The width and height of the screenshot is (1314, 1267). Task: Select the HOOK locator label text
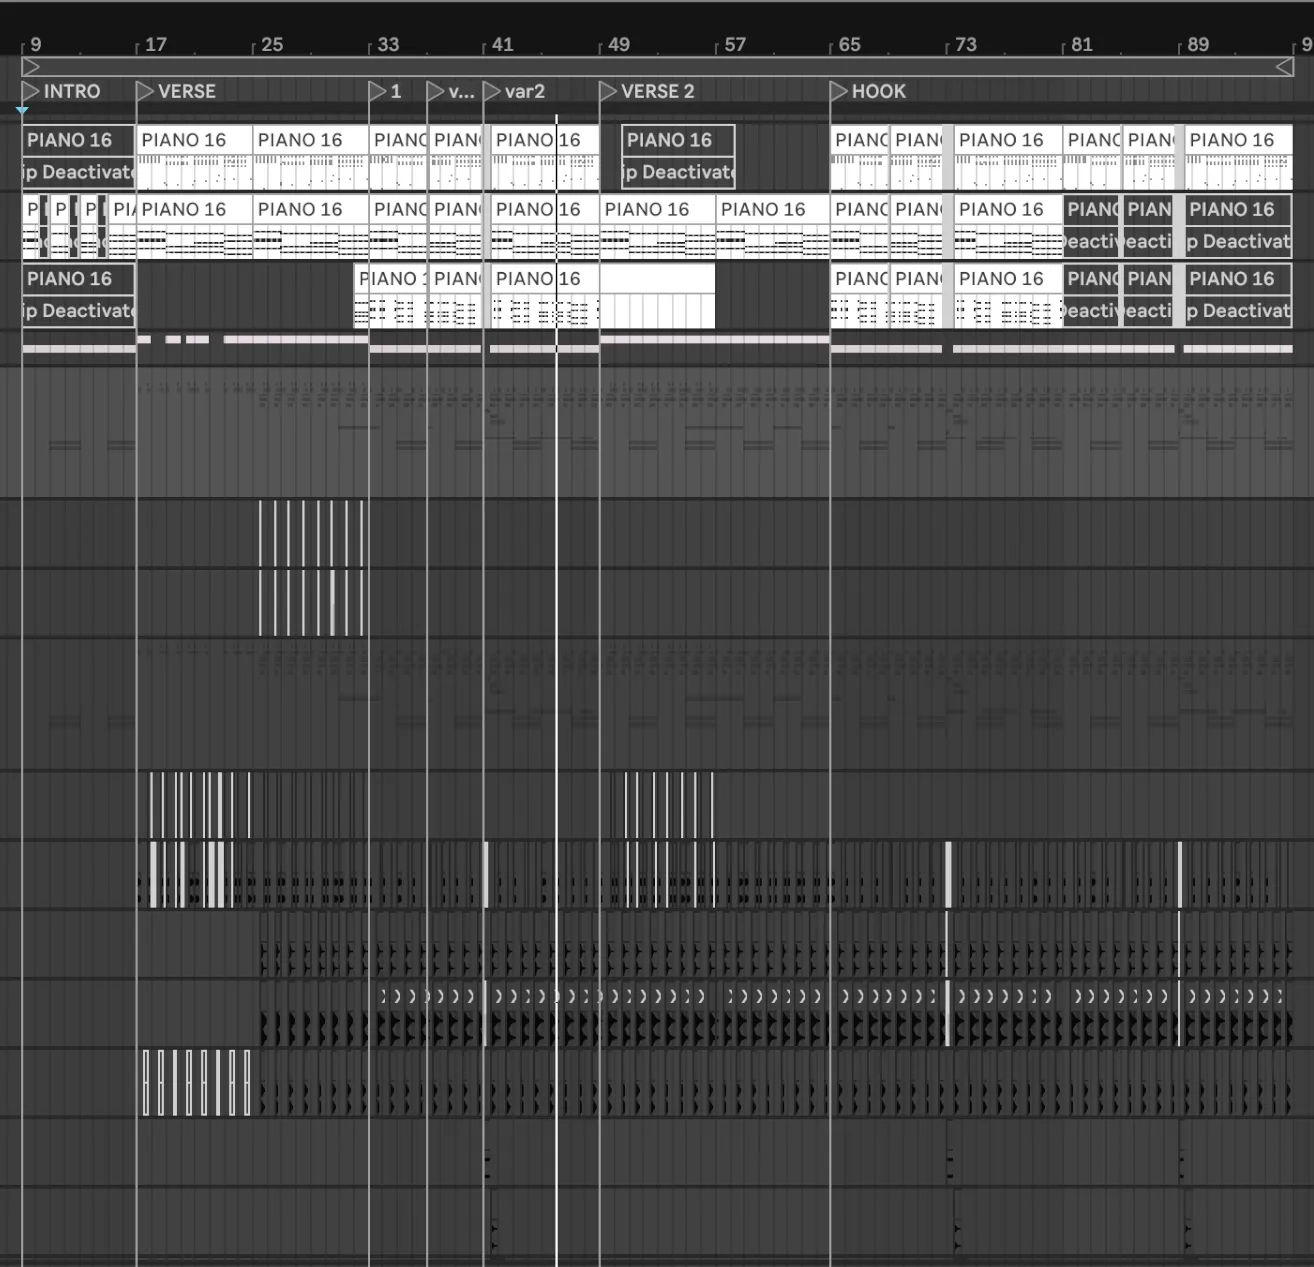(878, 91)
